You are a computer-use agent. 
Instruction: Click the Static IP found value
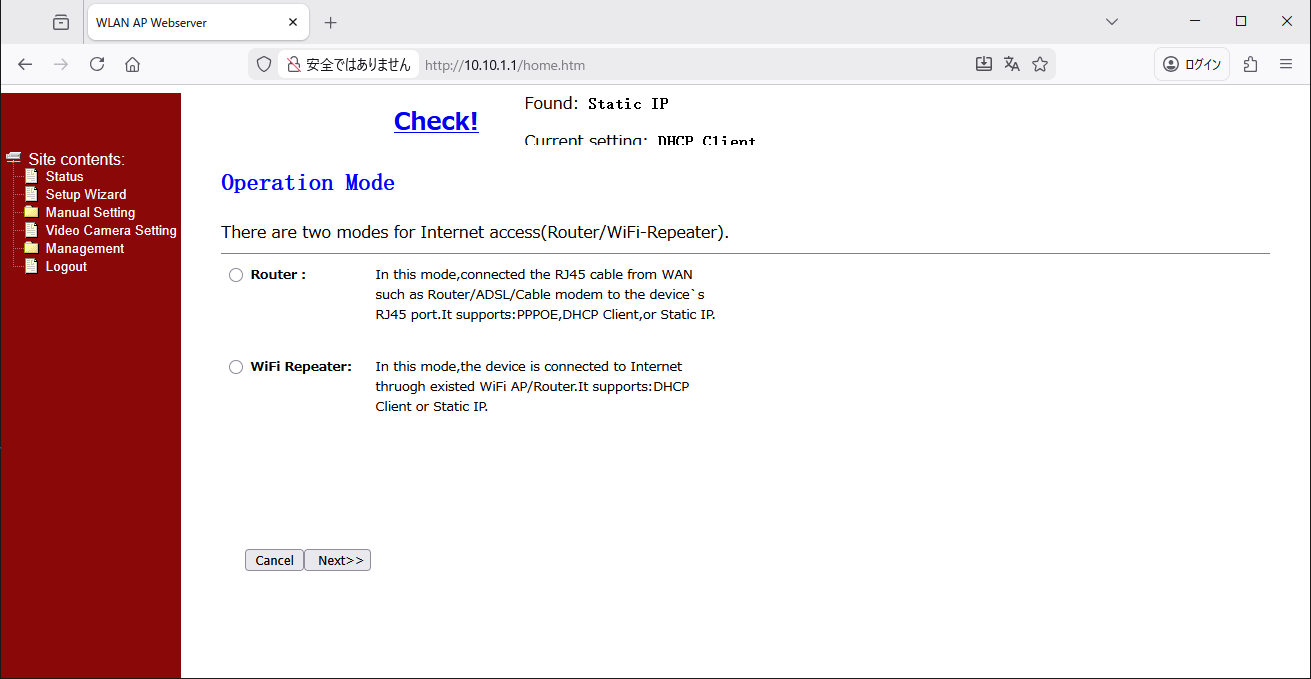tap(628, 104)
